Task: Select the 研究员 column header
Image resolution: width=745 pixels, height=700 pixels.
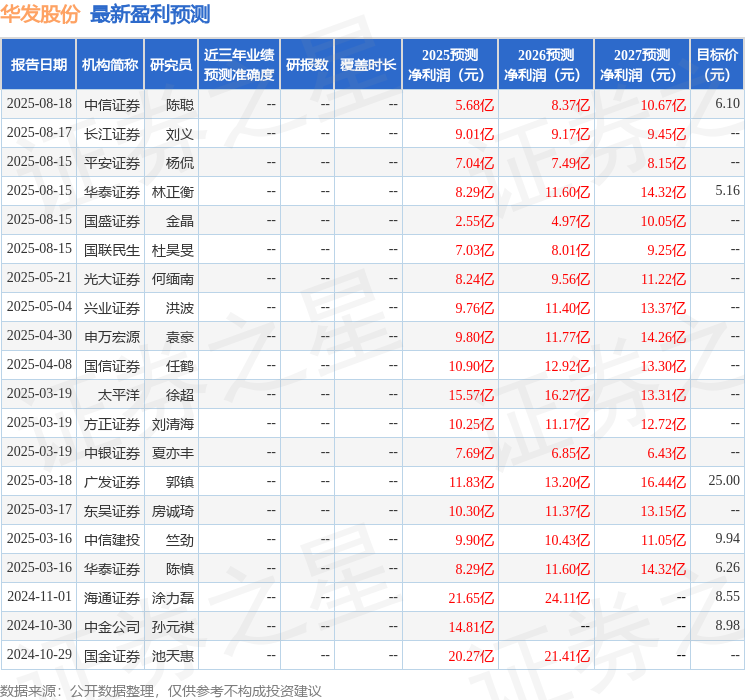Action: 171,65
